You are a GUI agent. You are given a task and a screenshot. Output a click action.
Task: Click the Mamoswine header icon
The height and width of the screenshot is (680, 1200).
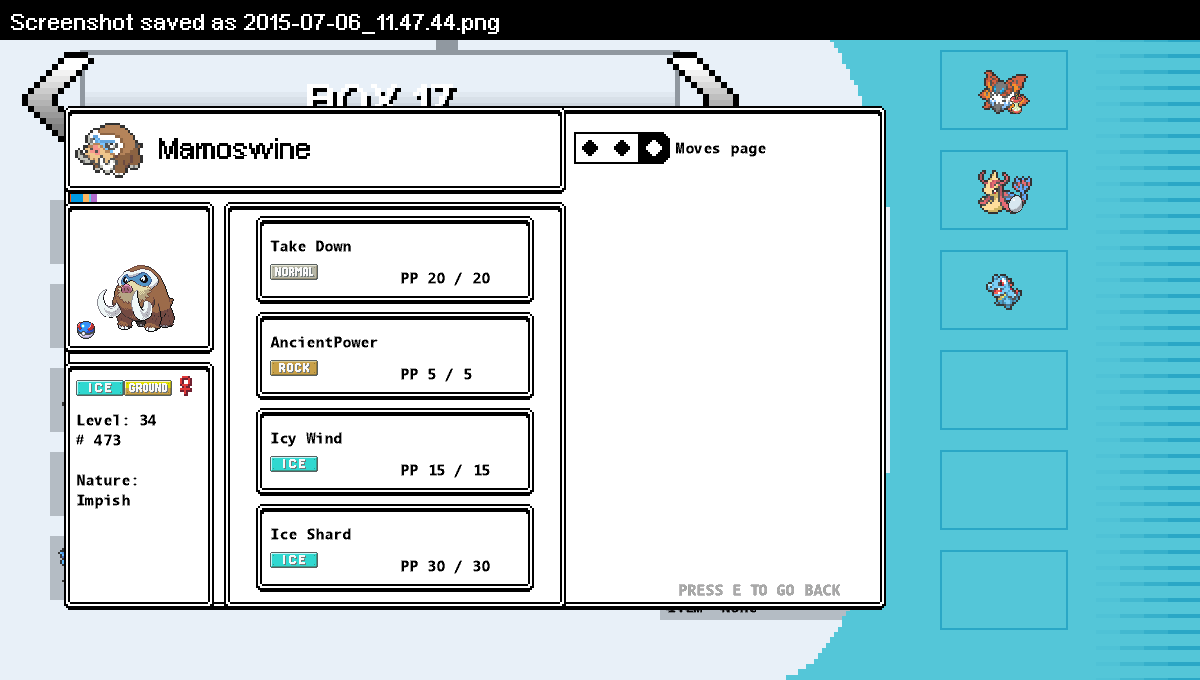(108, 150)
